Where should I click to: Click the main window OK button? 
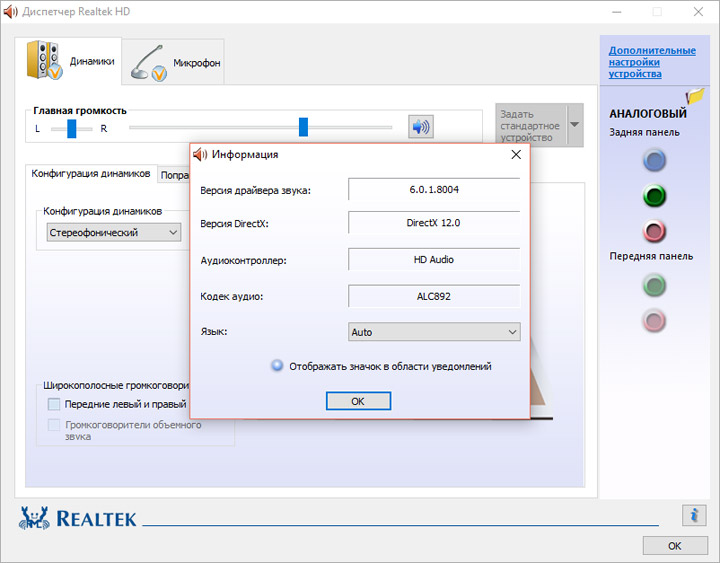(x=675, y=546)
